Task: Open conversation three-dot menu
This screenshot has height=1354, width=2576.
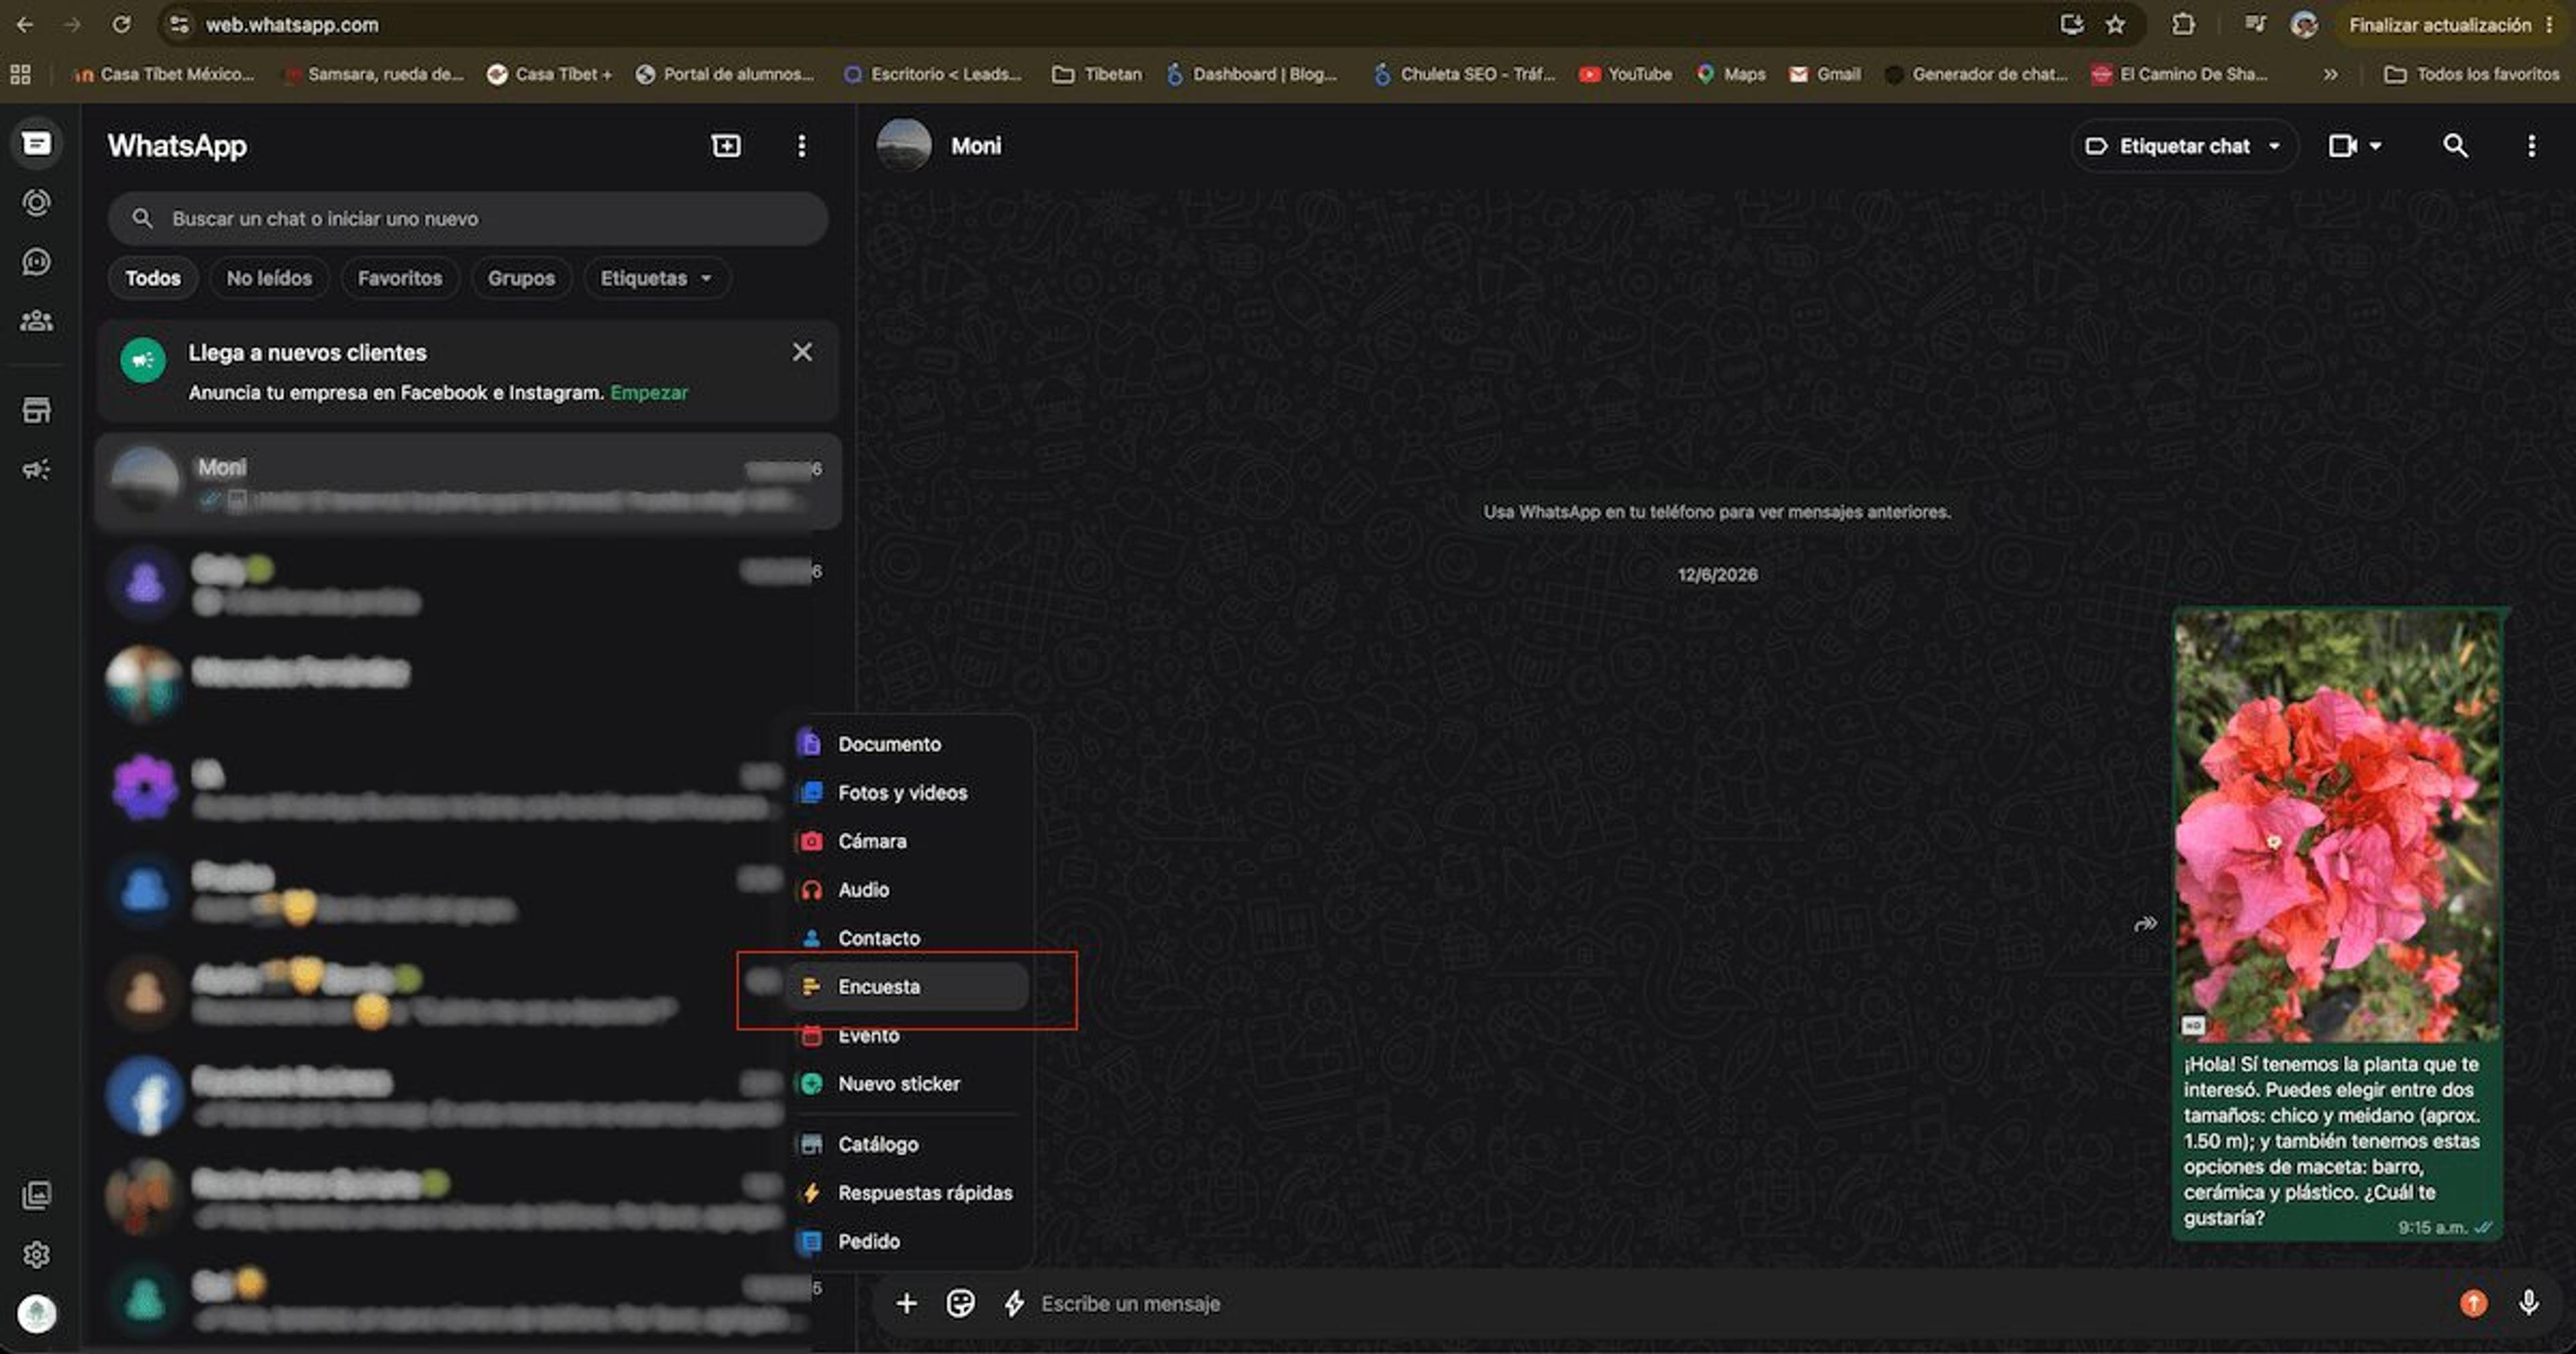Action: pyautogui.click(x=2531, y=146)
